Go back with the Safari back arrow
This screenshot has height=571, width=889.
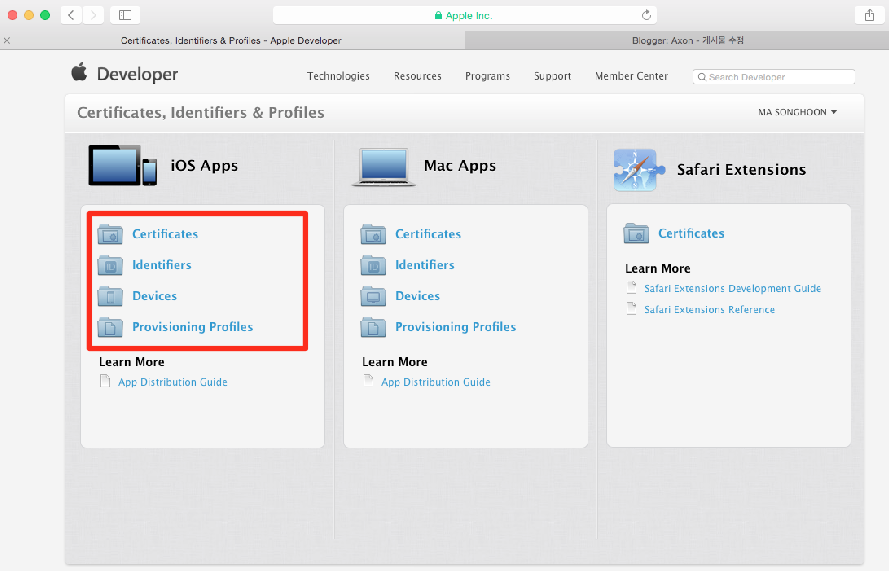[71, 15]
